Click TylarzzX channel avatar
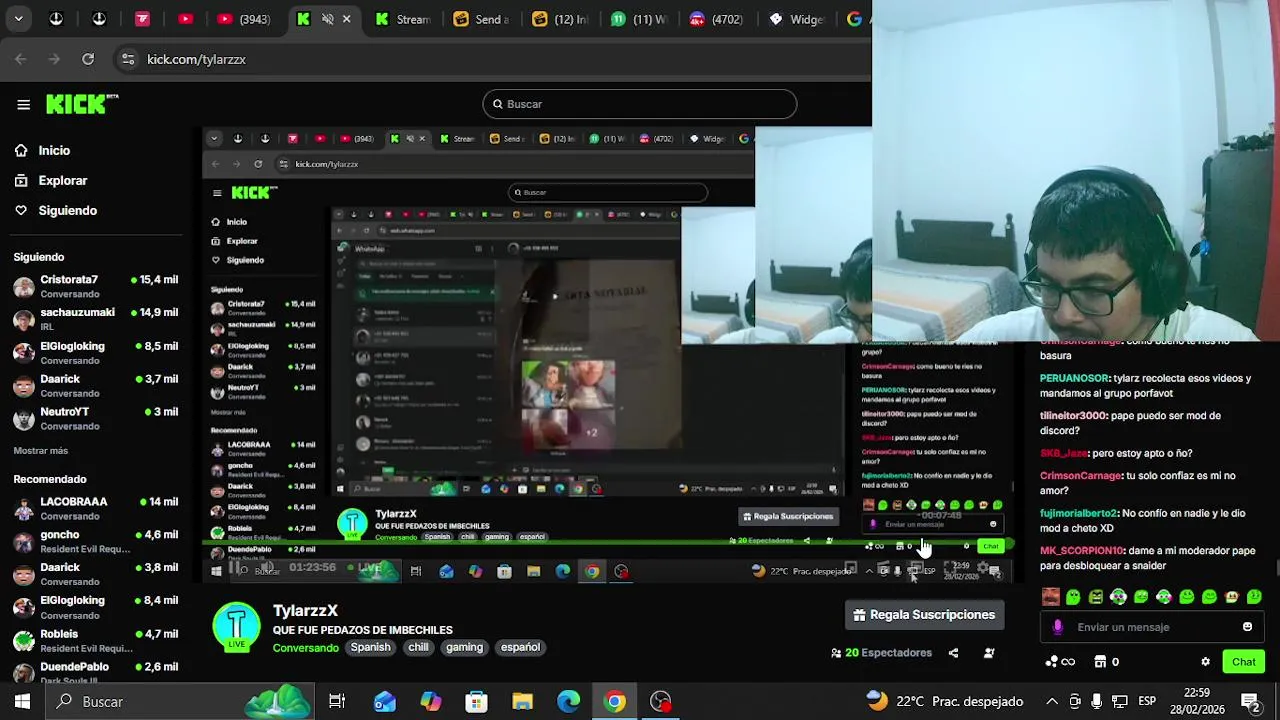The width and height of the screenshot is (1280, 720). [x=237, y=628]
